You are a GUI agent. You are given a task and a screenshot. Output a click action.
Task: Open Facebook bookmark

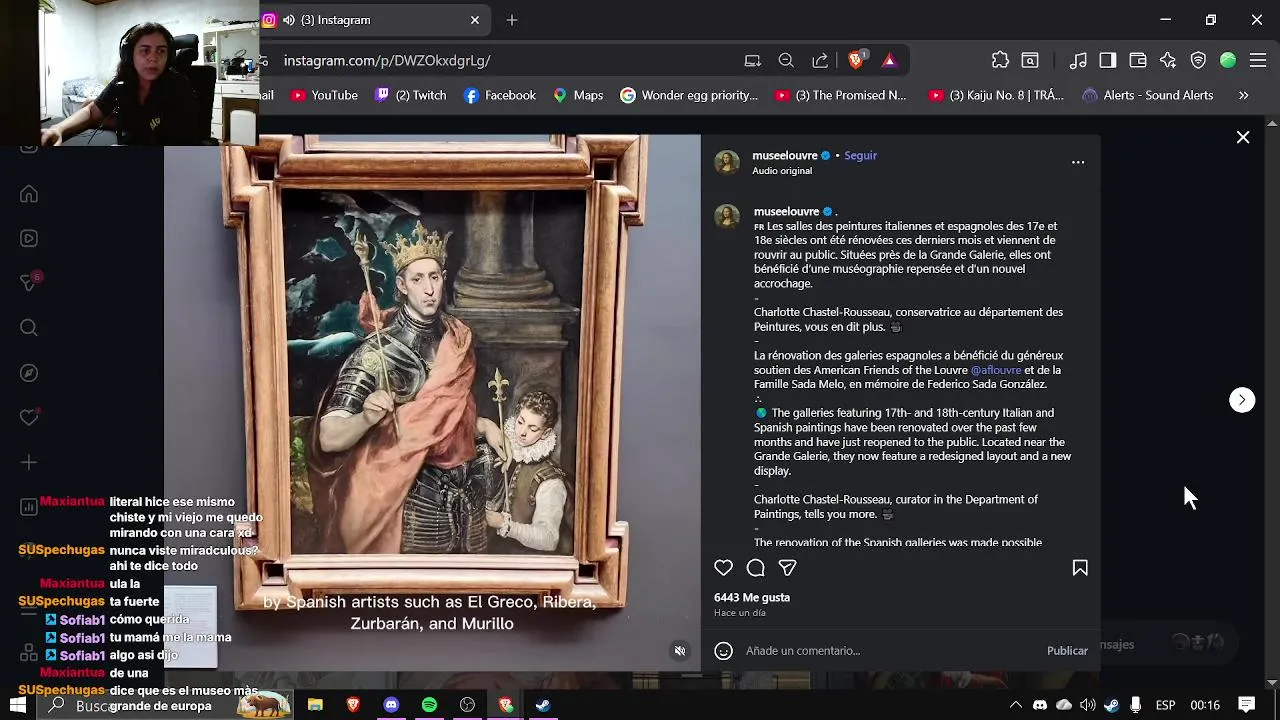(x=500, y=96)
